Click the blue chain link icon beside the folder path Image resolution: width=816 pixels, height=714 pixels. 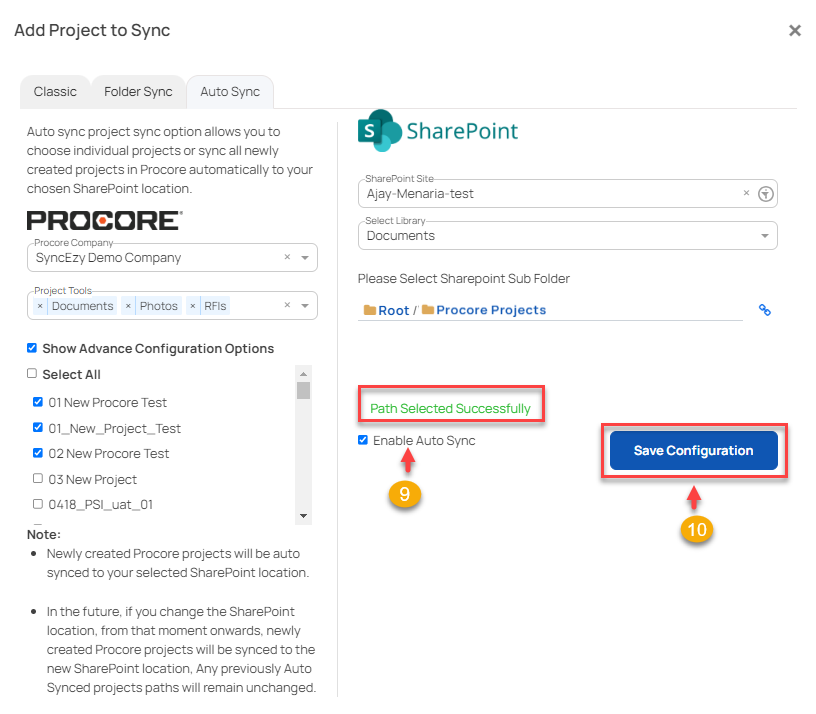pyautogui.click(x=765, y=310)
